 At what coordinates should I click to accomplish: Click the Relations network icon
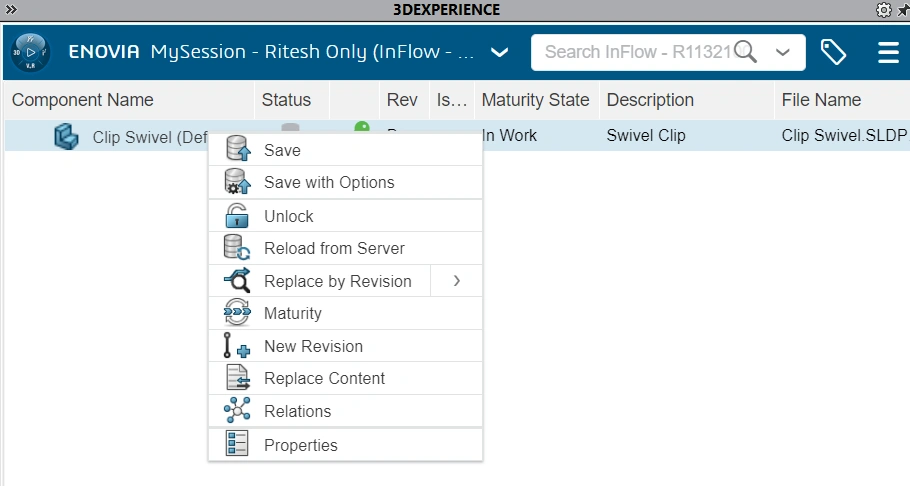pos(236,411)
